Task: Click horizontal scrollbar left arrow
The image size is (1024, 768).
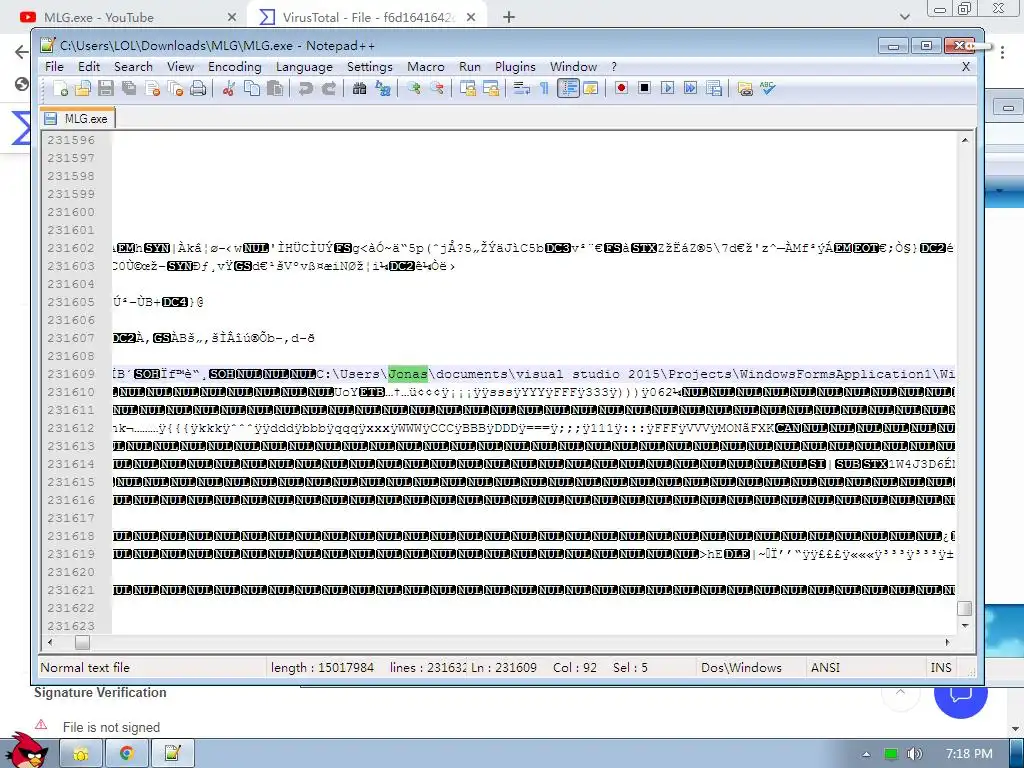Action: 50,642
